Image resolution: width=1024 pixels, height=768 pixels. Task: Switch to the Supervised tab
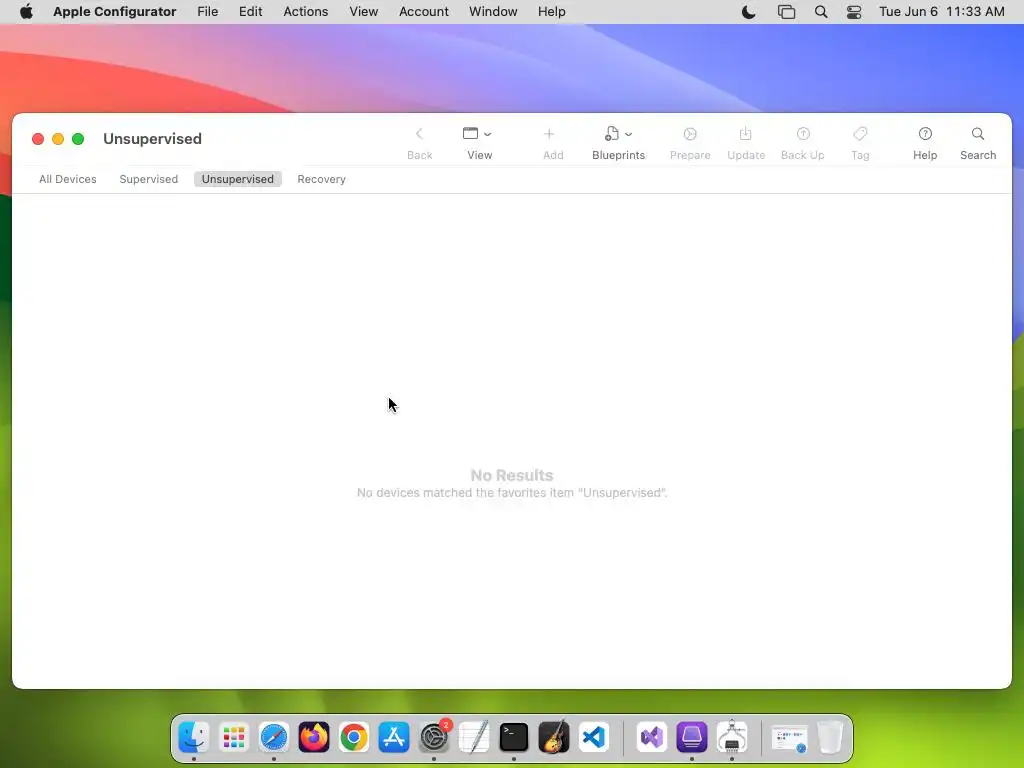[x=148, y=179]
